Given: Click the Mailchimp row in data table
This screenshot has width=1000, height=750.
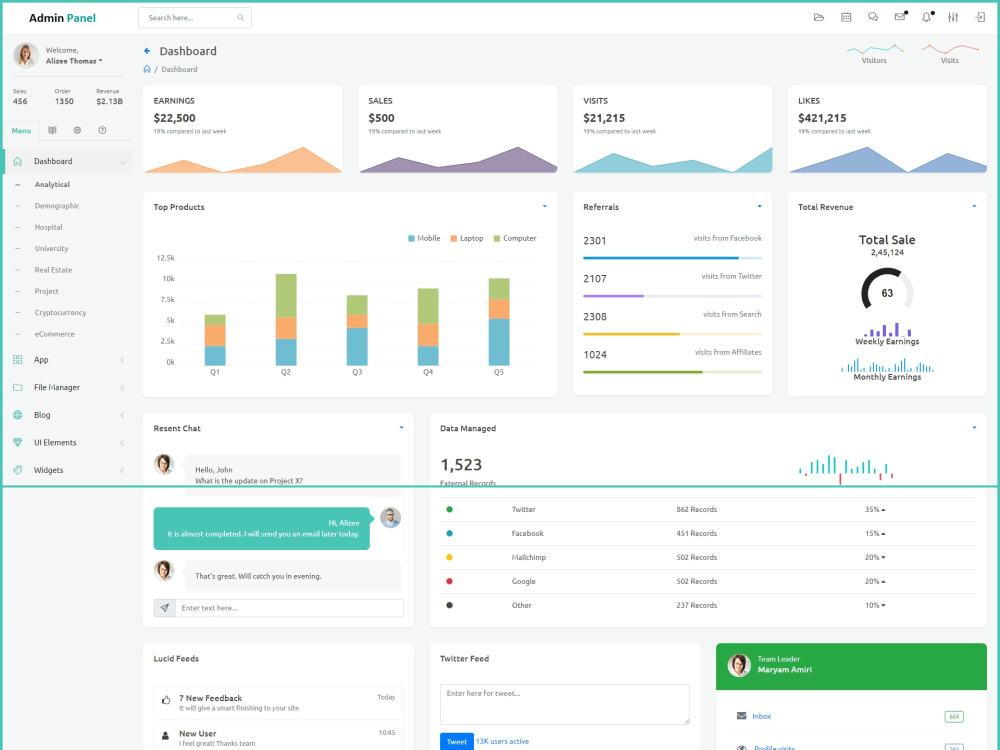Looking at the screenshot, I should [x=708, y=557].
